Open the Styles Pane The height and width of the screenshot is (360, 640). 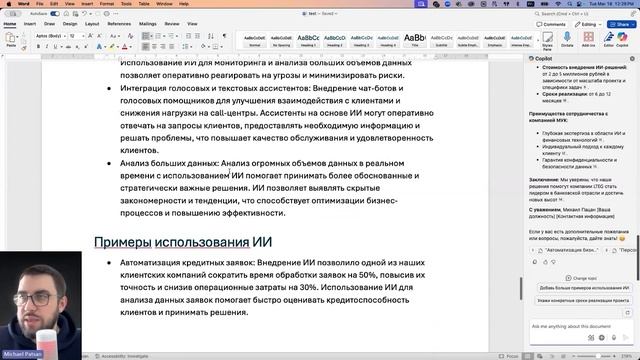click(x=548, y=40)
